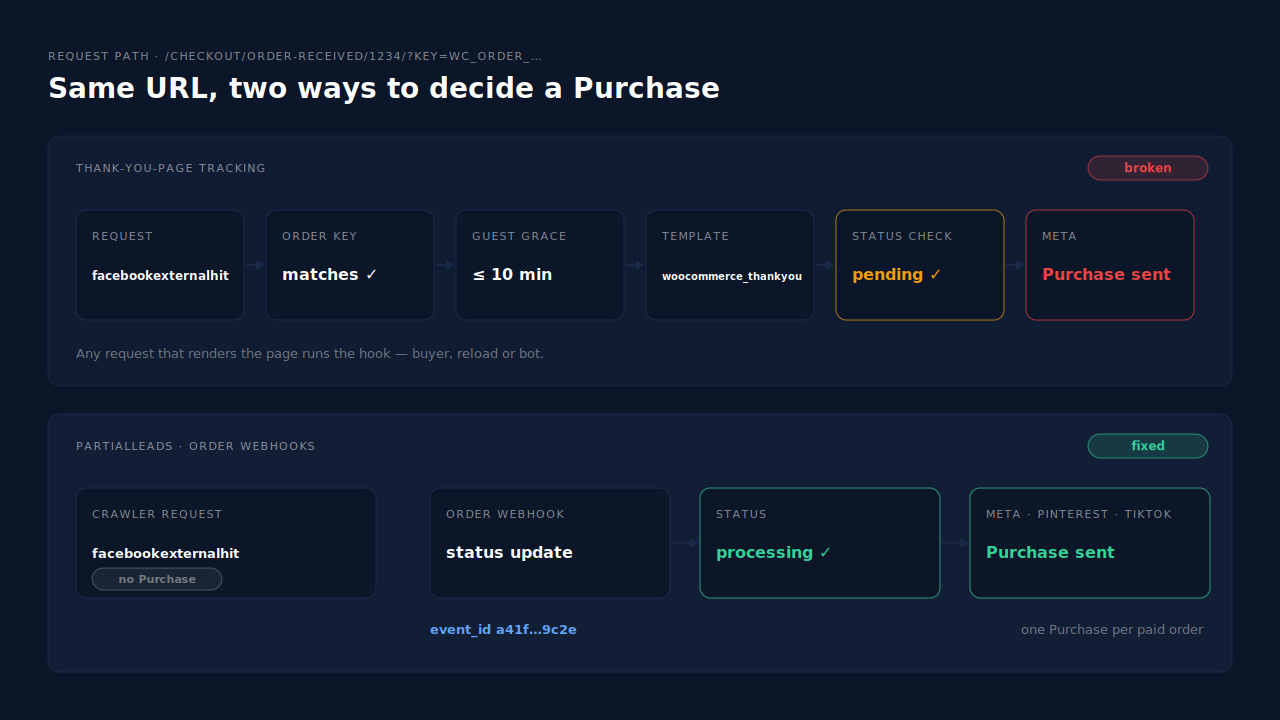Select the REQUEST card in top row
This screenshot has height=720, width=1280.
click(160, 265)
